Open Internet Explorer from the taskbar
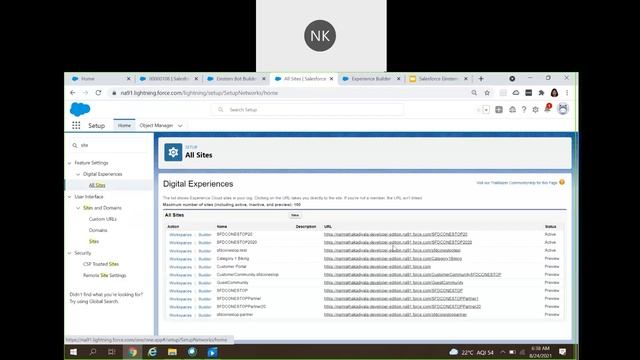Viewport: 640px width, 360px height. click(x=152, y=352)
